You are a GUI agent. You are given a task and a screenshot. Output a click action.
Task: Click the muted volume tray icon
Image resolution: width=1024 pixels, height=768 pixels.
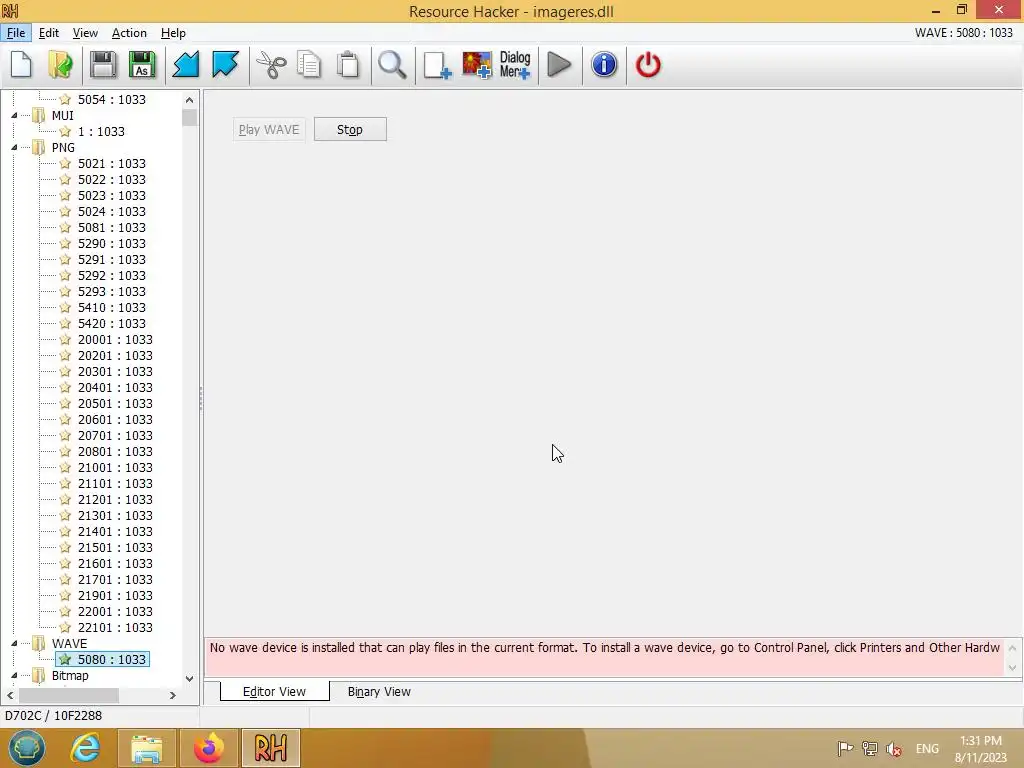[x=894, y=749]
